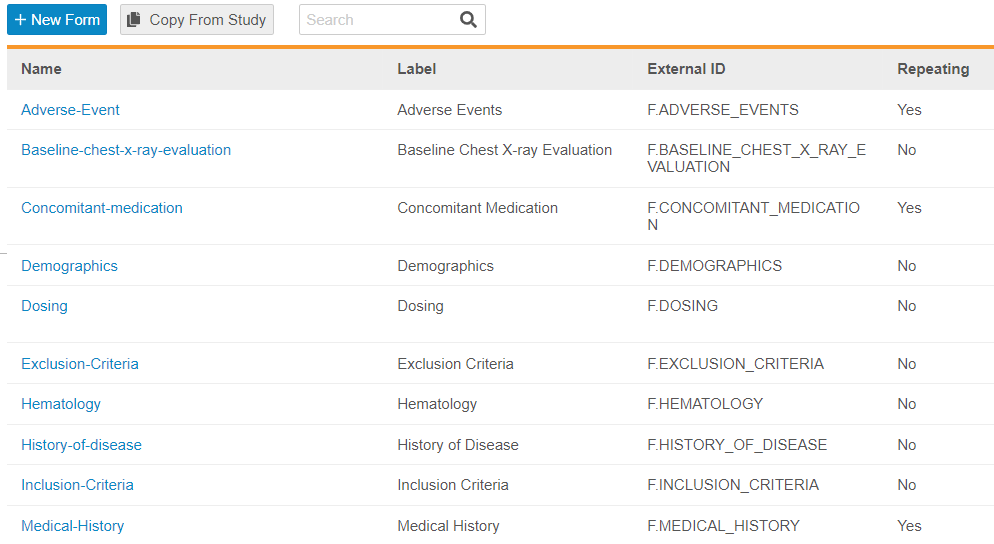Open the History-of-disease form
The height and width of the screenshot is (544, 994).
[81, 445]
